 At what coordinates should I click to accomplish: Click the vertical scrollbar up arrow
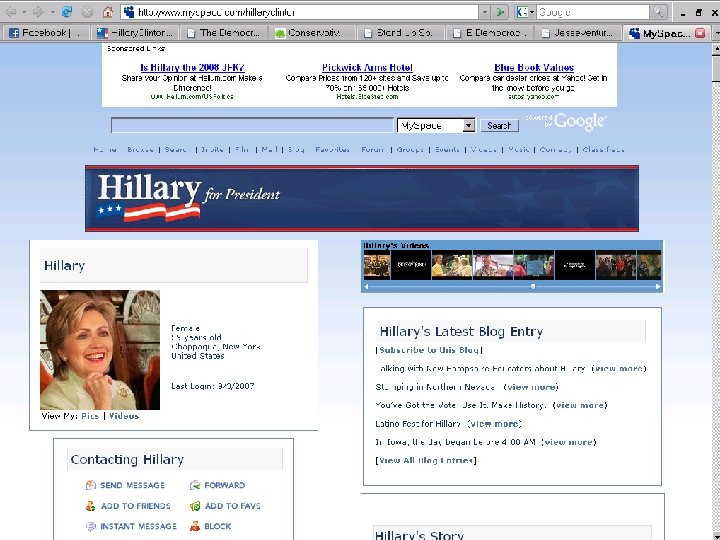[x=715, y=49]
